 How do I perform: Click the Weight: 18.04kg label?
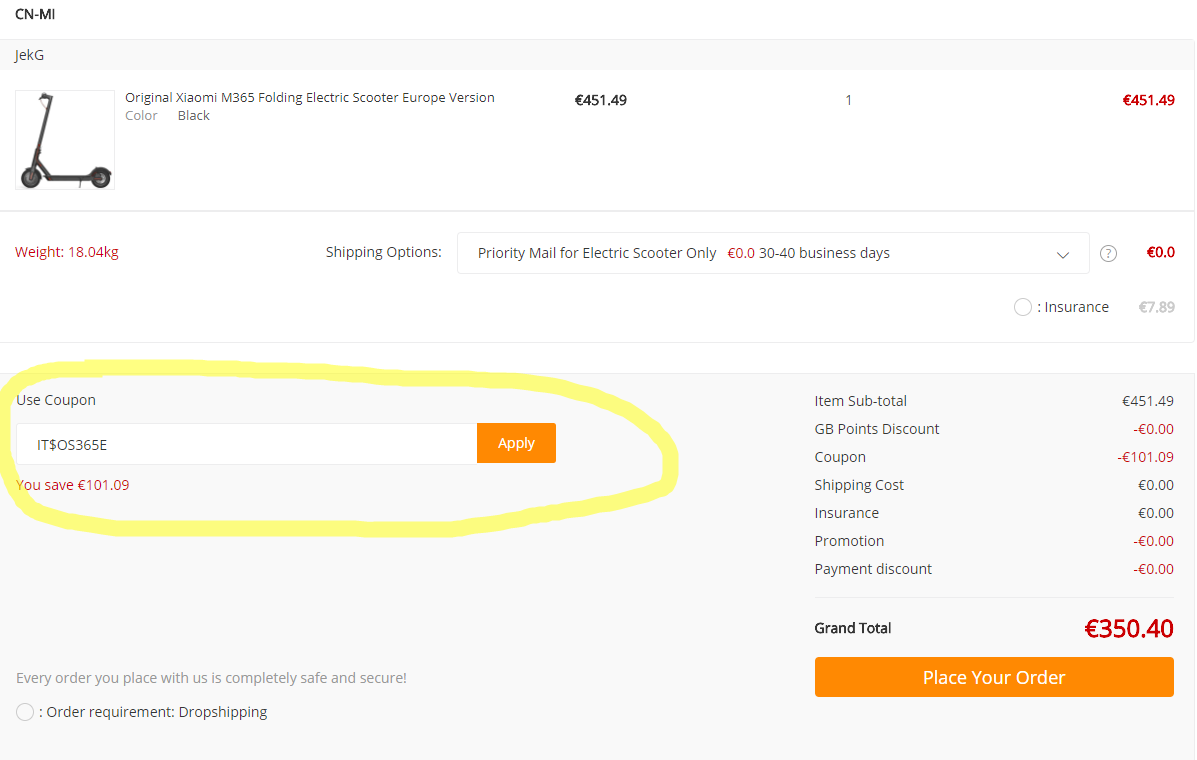67,252
